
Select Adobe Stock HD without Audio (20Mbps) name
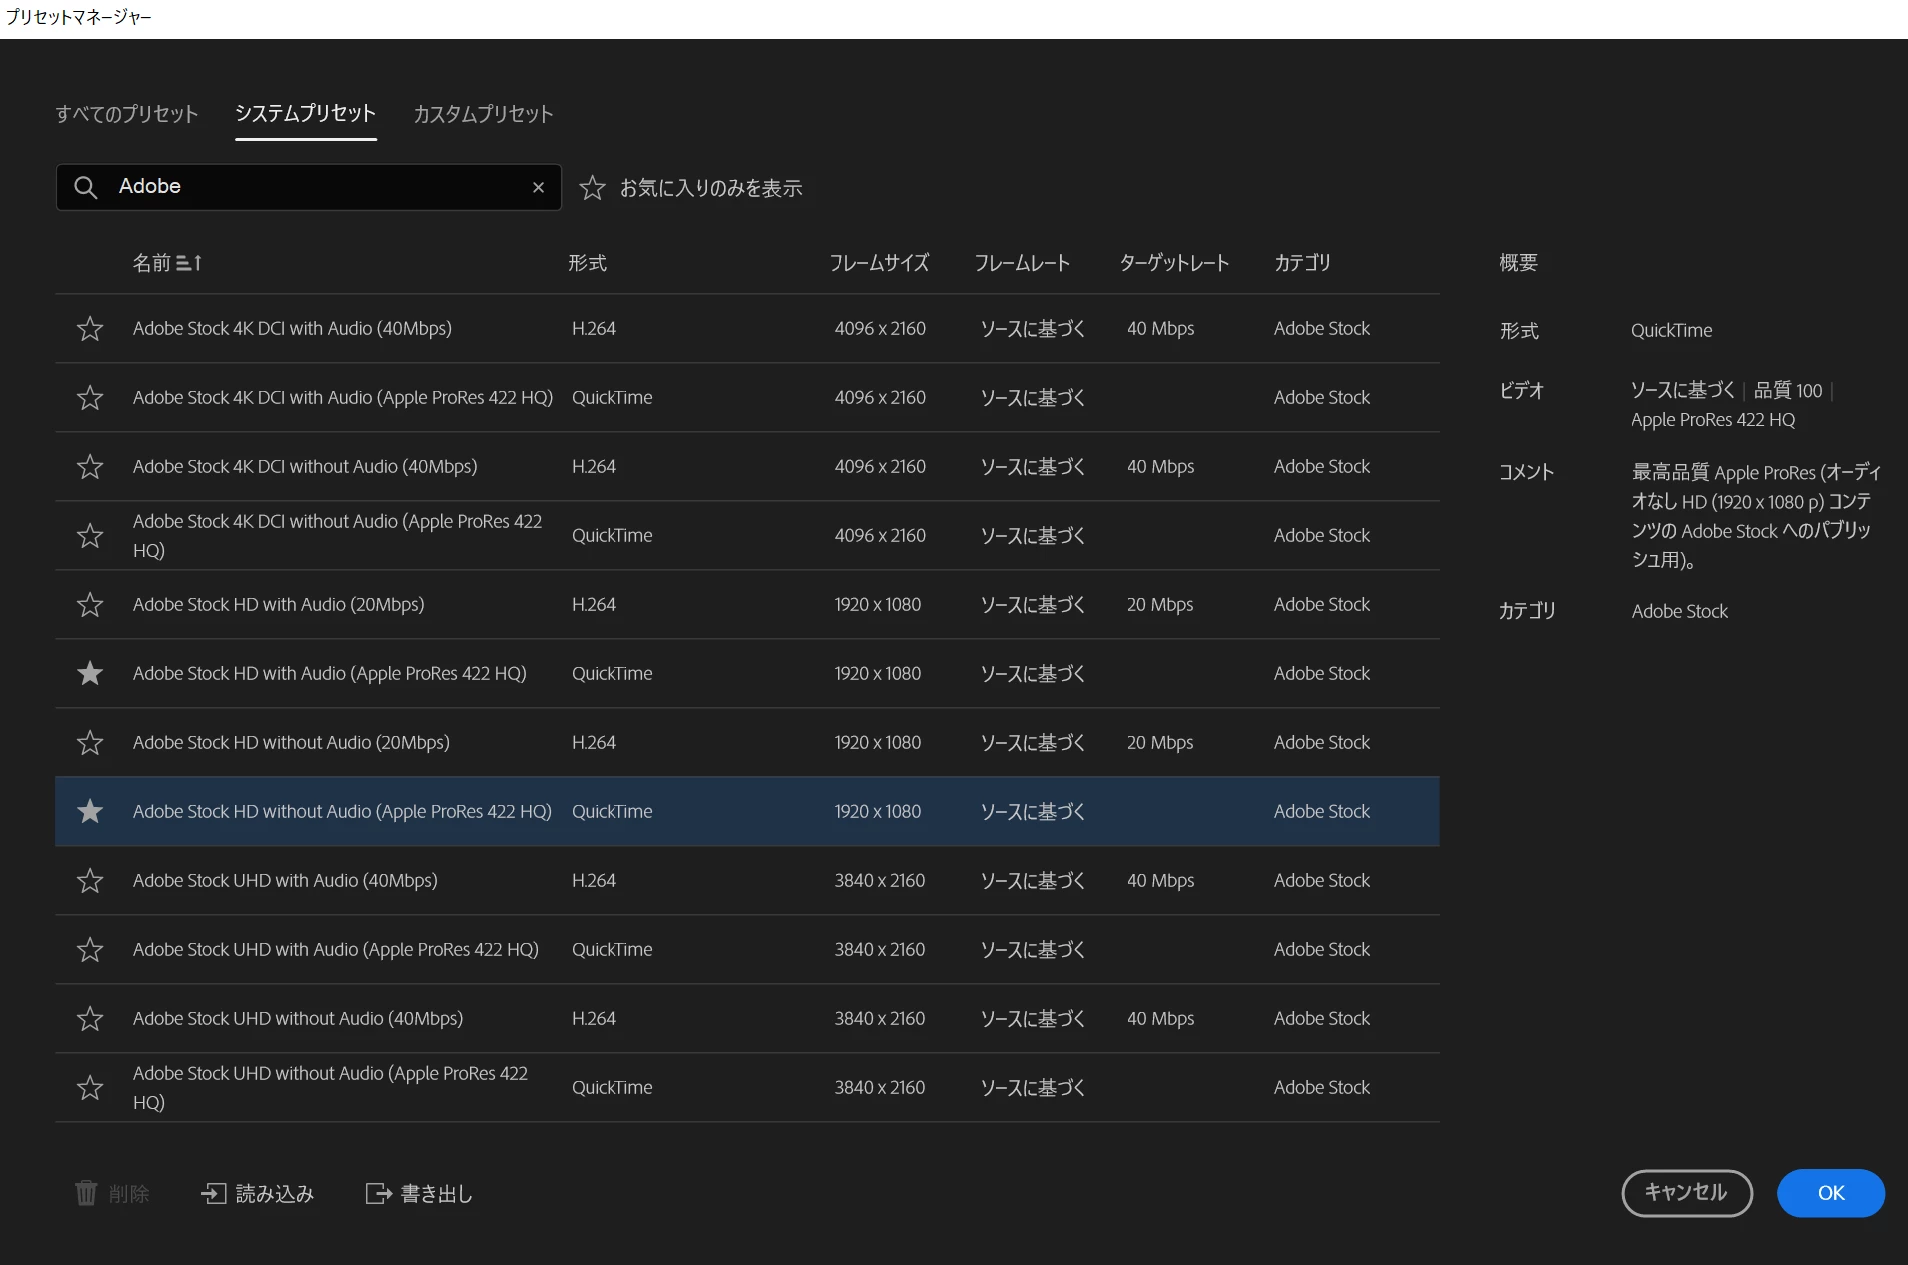coord(291,742)
